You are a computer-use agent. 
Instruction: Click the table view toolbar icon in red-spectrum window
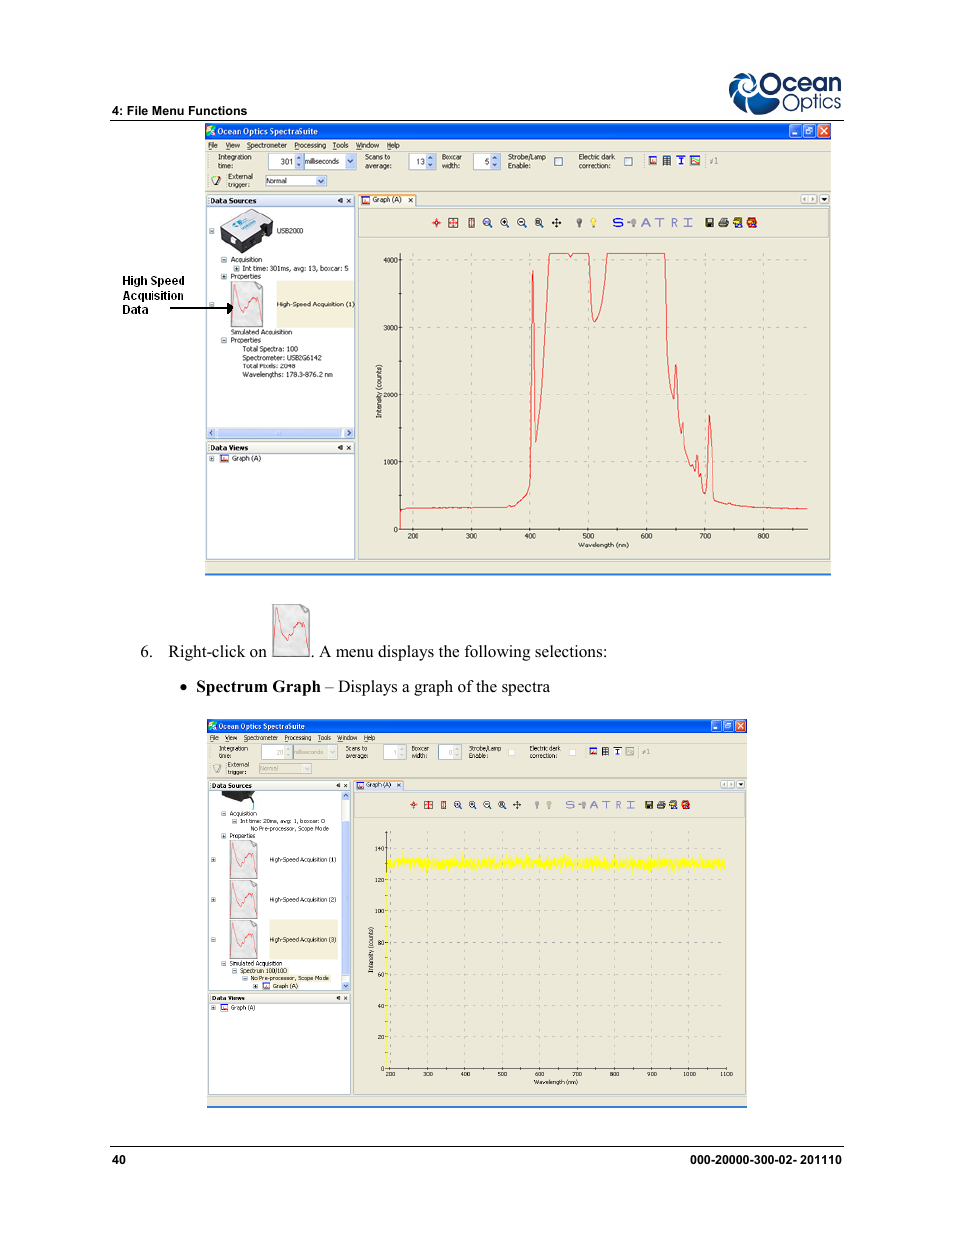tap(667, 160)
